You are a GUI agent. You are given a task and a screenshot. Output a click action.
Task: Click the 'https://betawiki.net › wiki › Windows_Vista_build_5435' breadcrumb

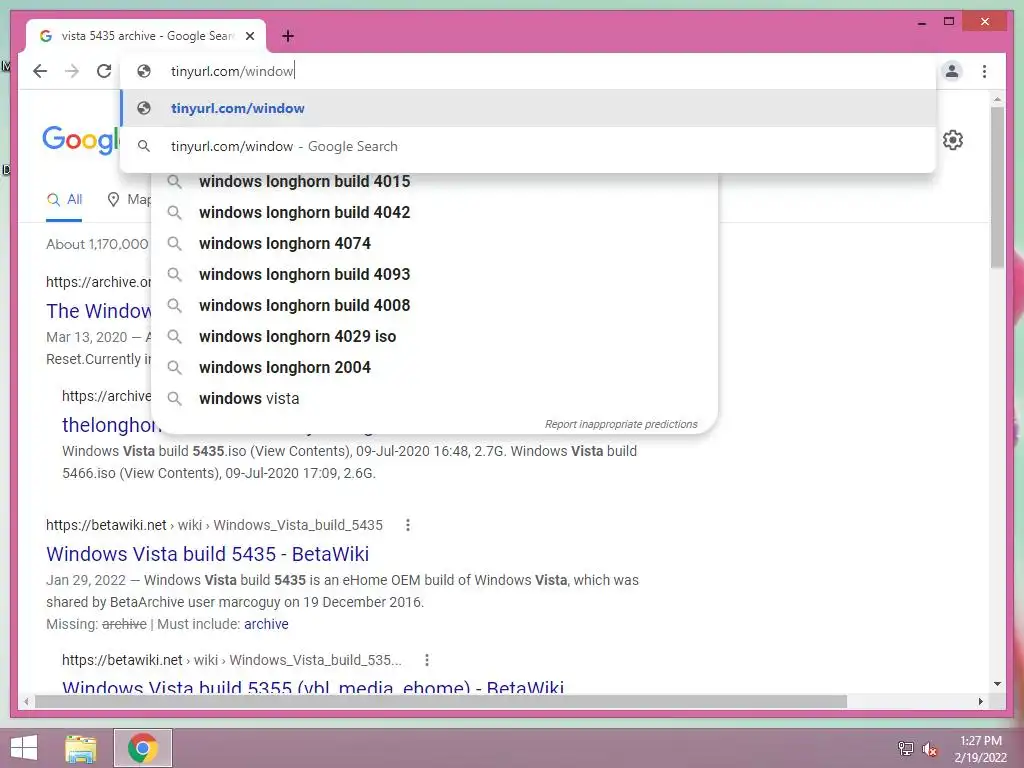[x=214, y=525]
